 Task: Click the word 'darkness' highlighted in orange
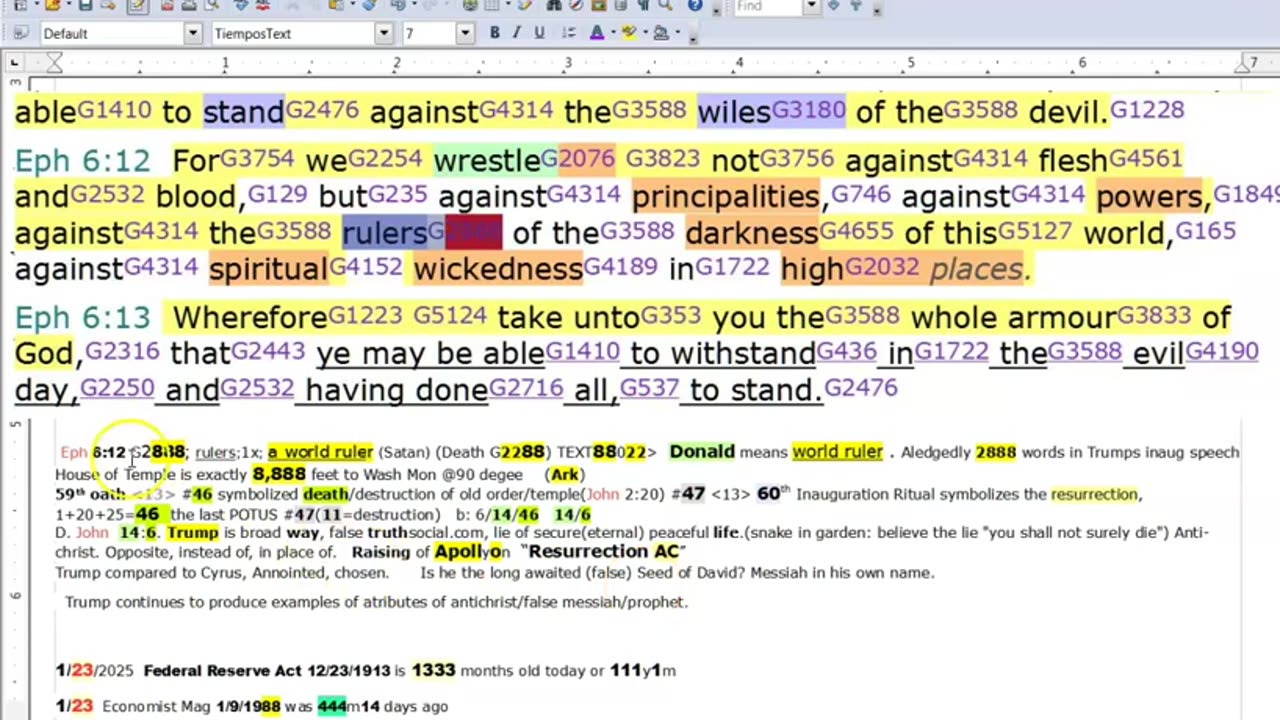(752, 233)
